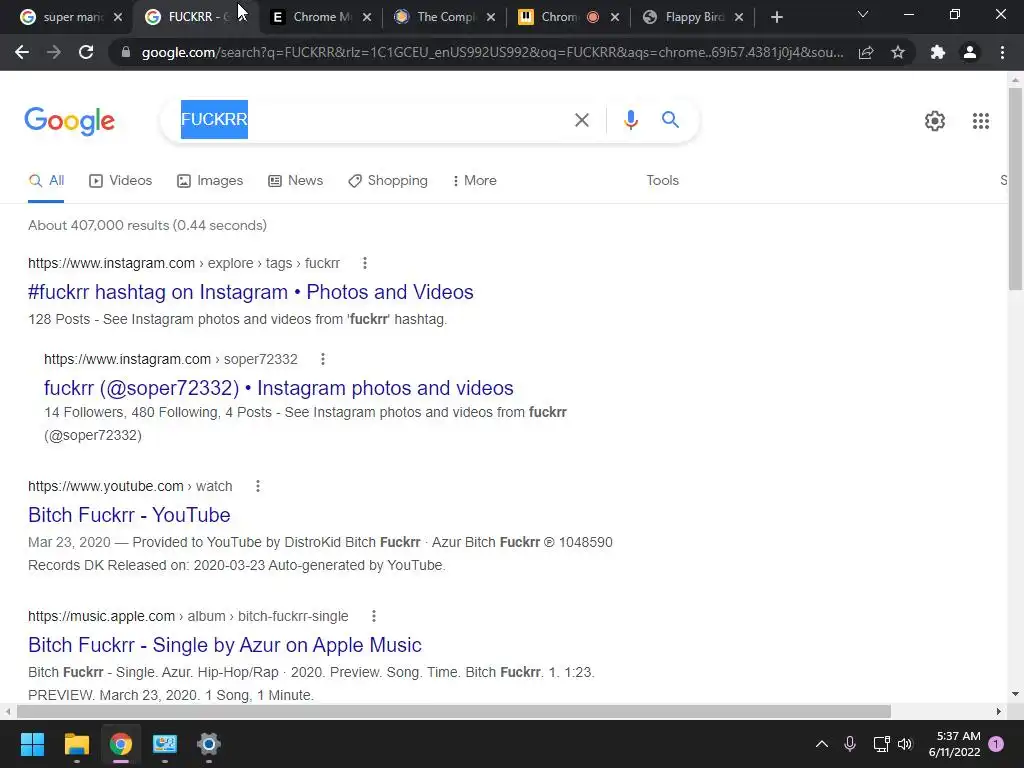
Task: Open the YouTube result link
Action: (x=129, y=515)
